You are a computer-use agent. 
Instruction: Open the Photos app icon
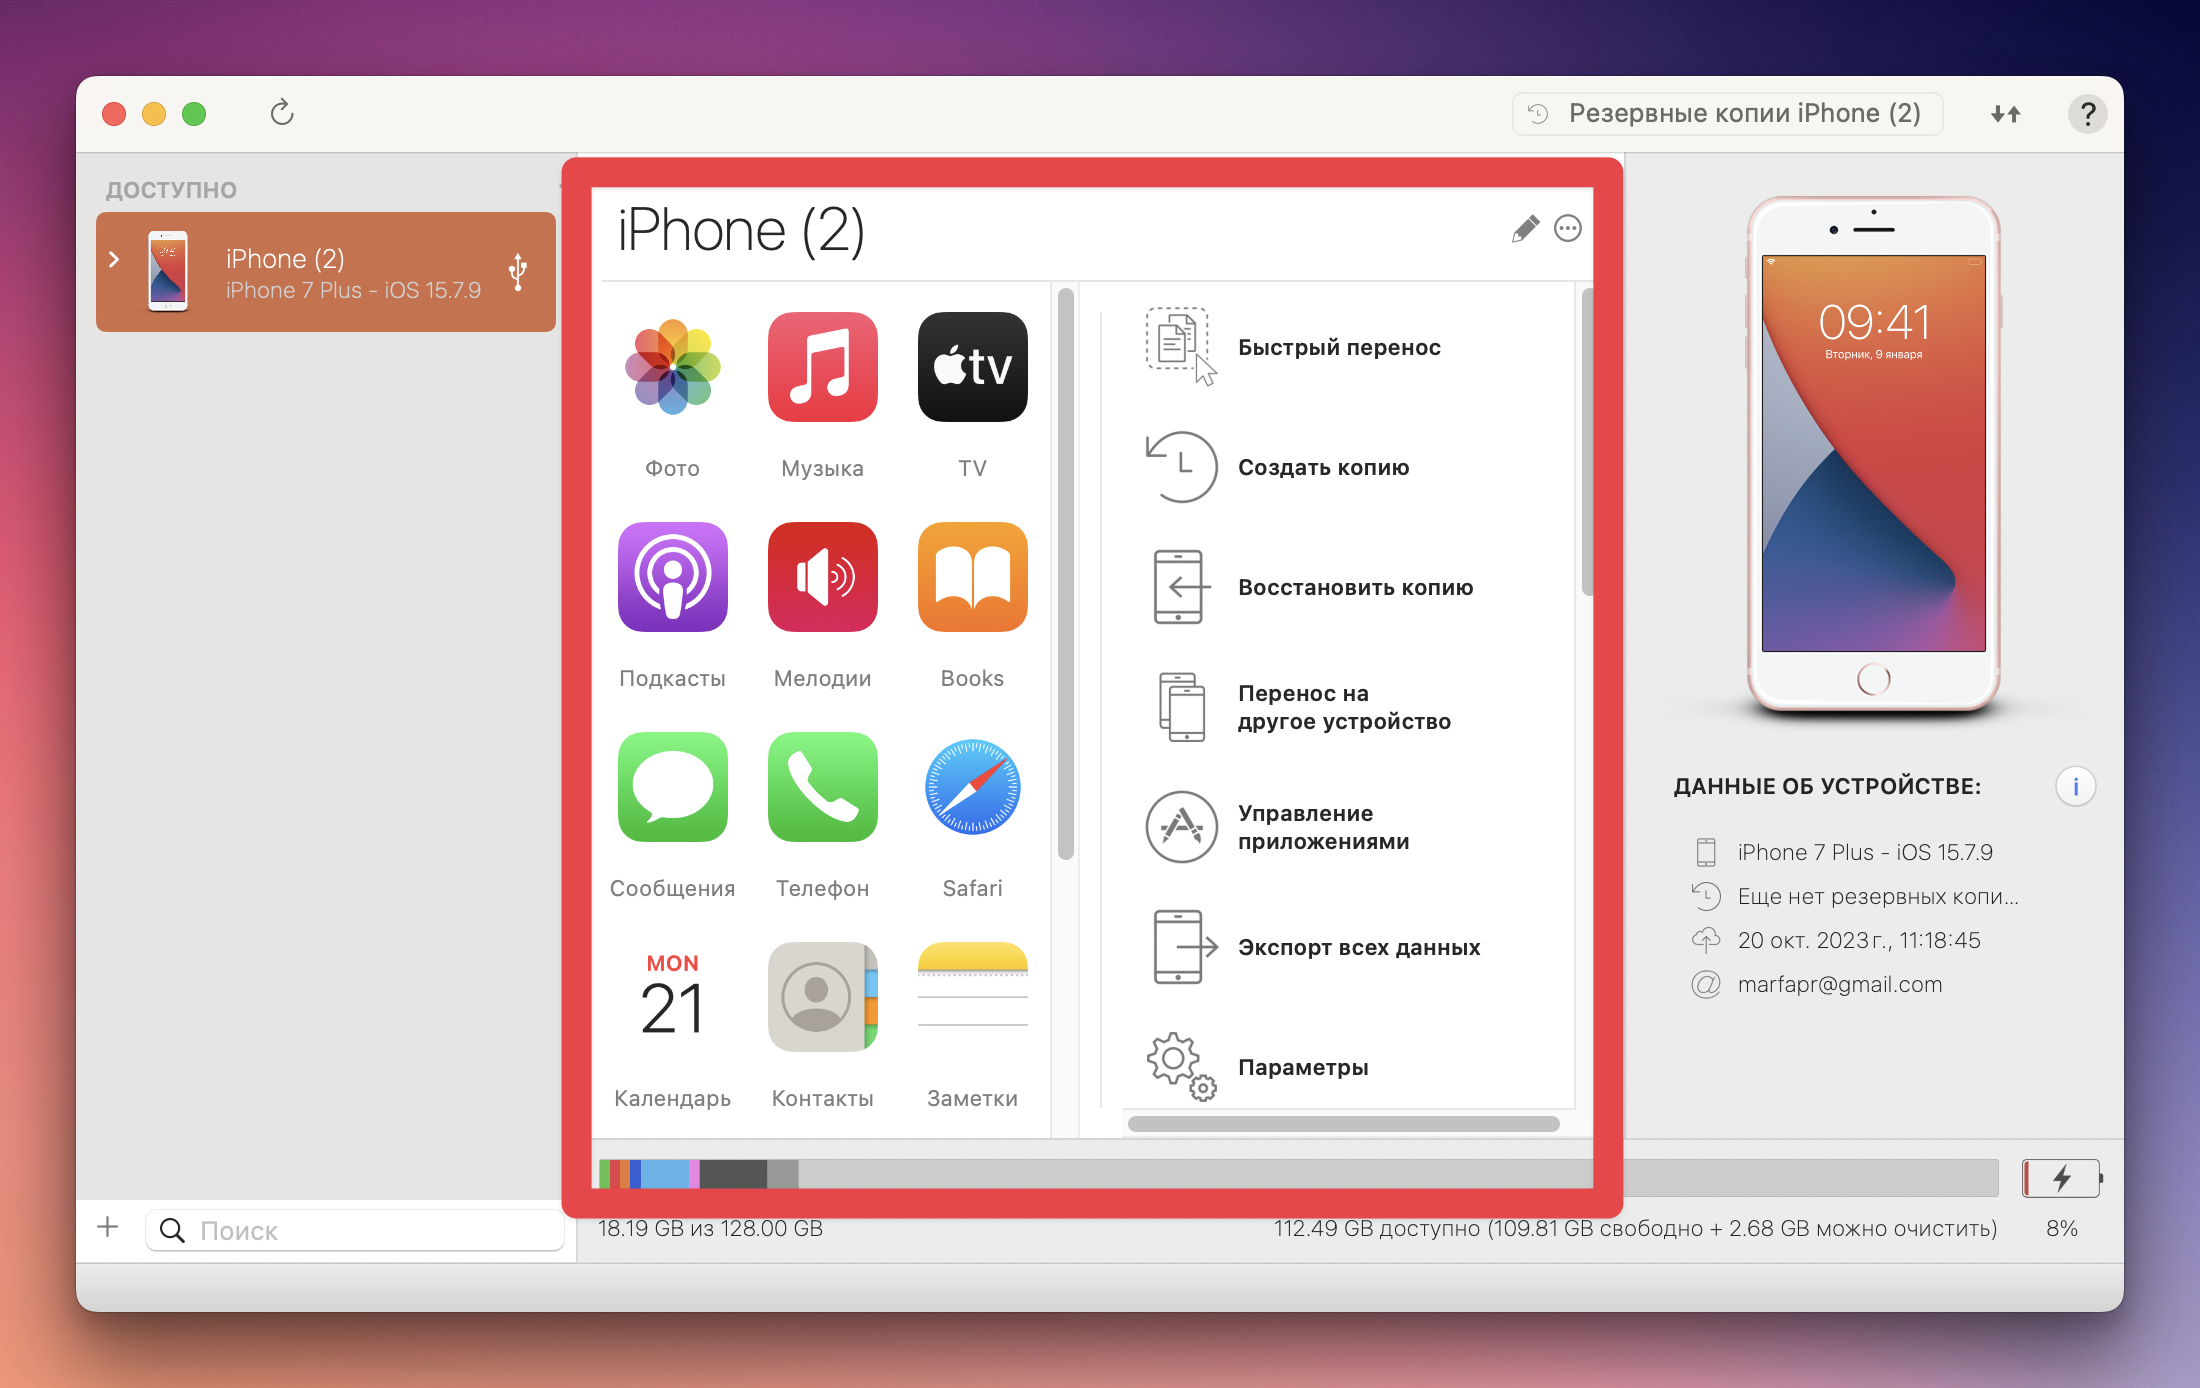[x=672, y=367]
